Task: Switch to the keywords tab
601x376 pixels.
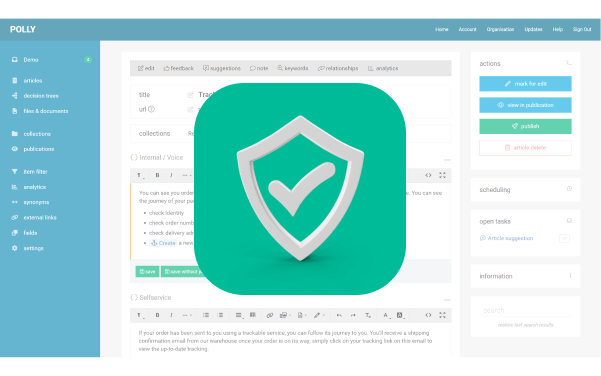Action: click(x=292, y=68)
